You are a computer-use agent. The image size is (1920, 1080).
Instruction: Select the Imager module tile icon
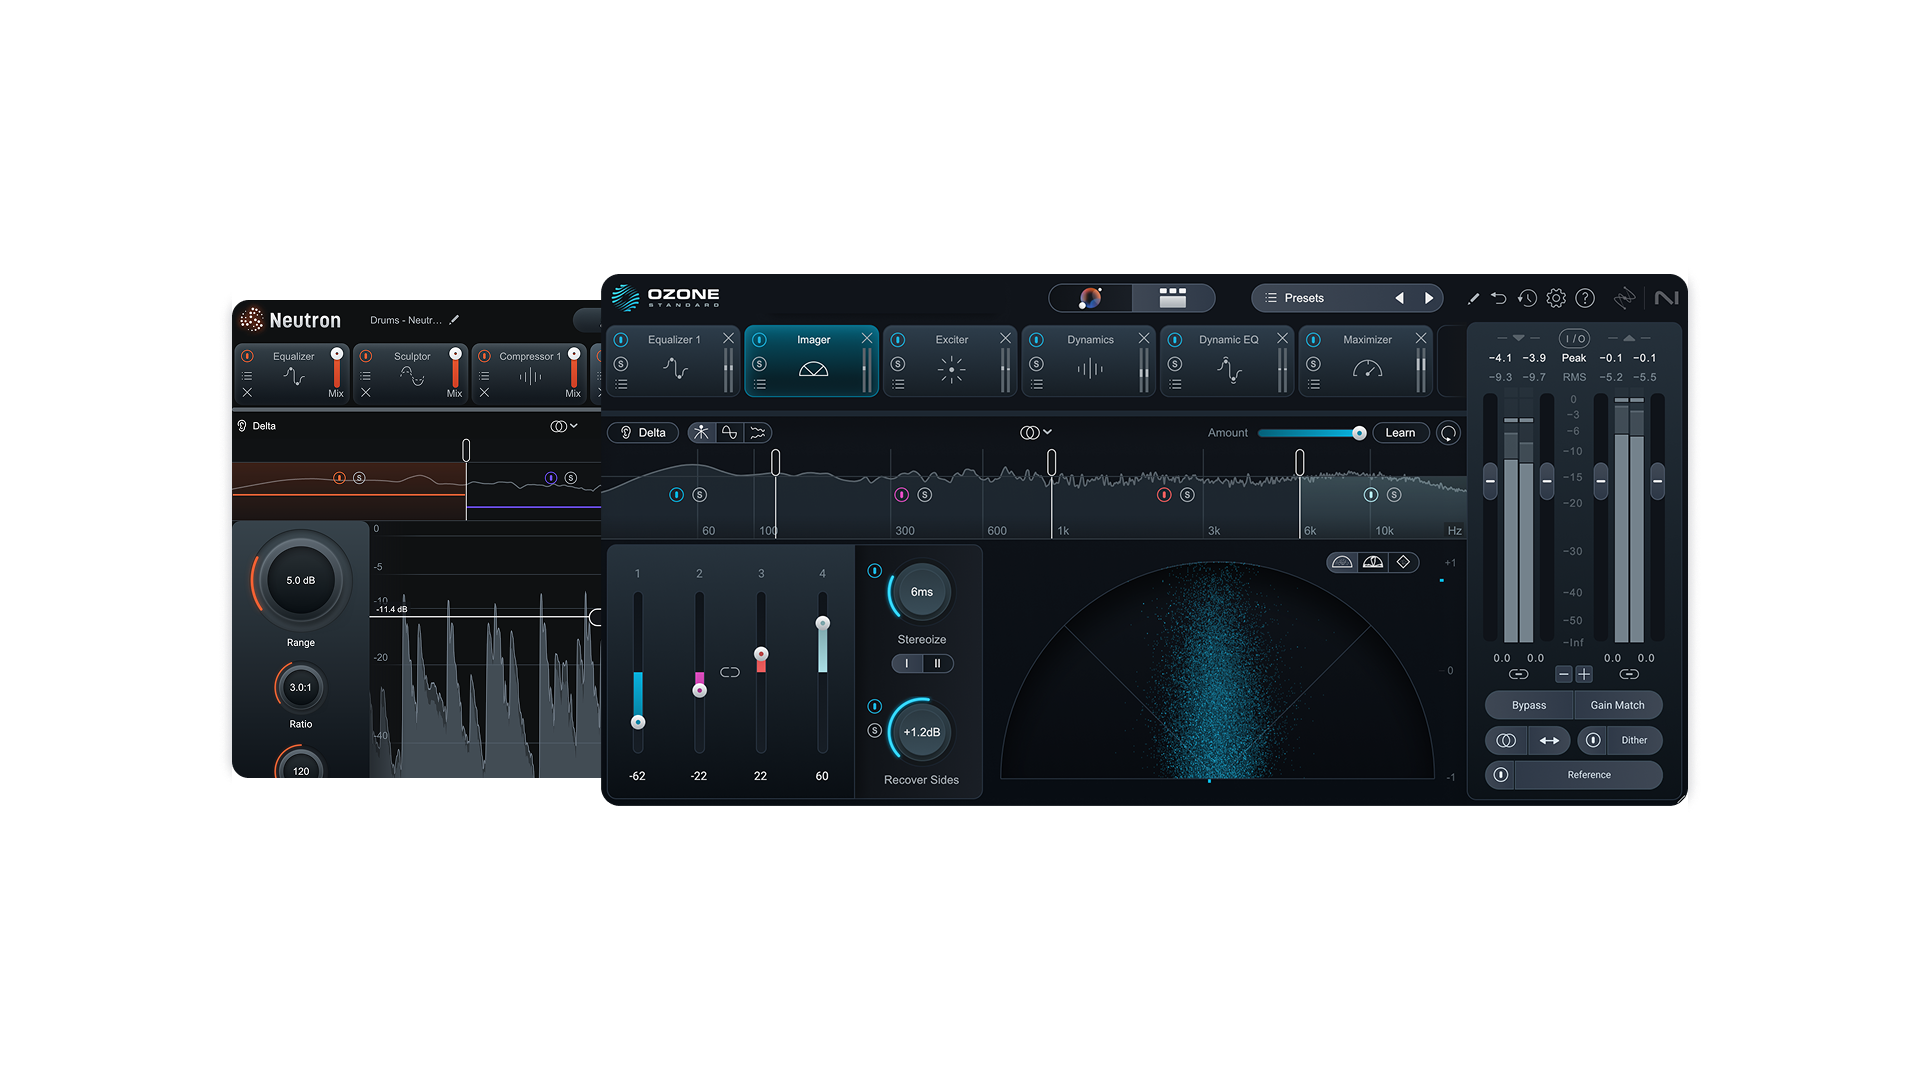pyautogui.click(x=813, y=369)
